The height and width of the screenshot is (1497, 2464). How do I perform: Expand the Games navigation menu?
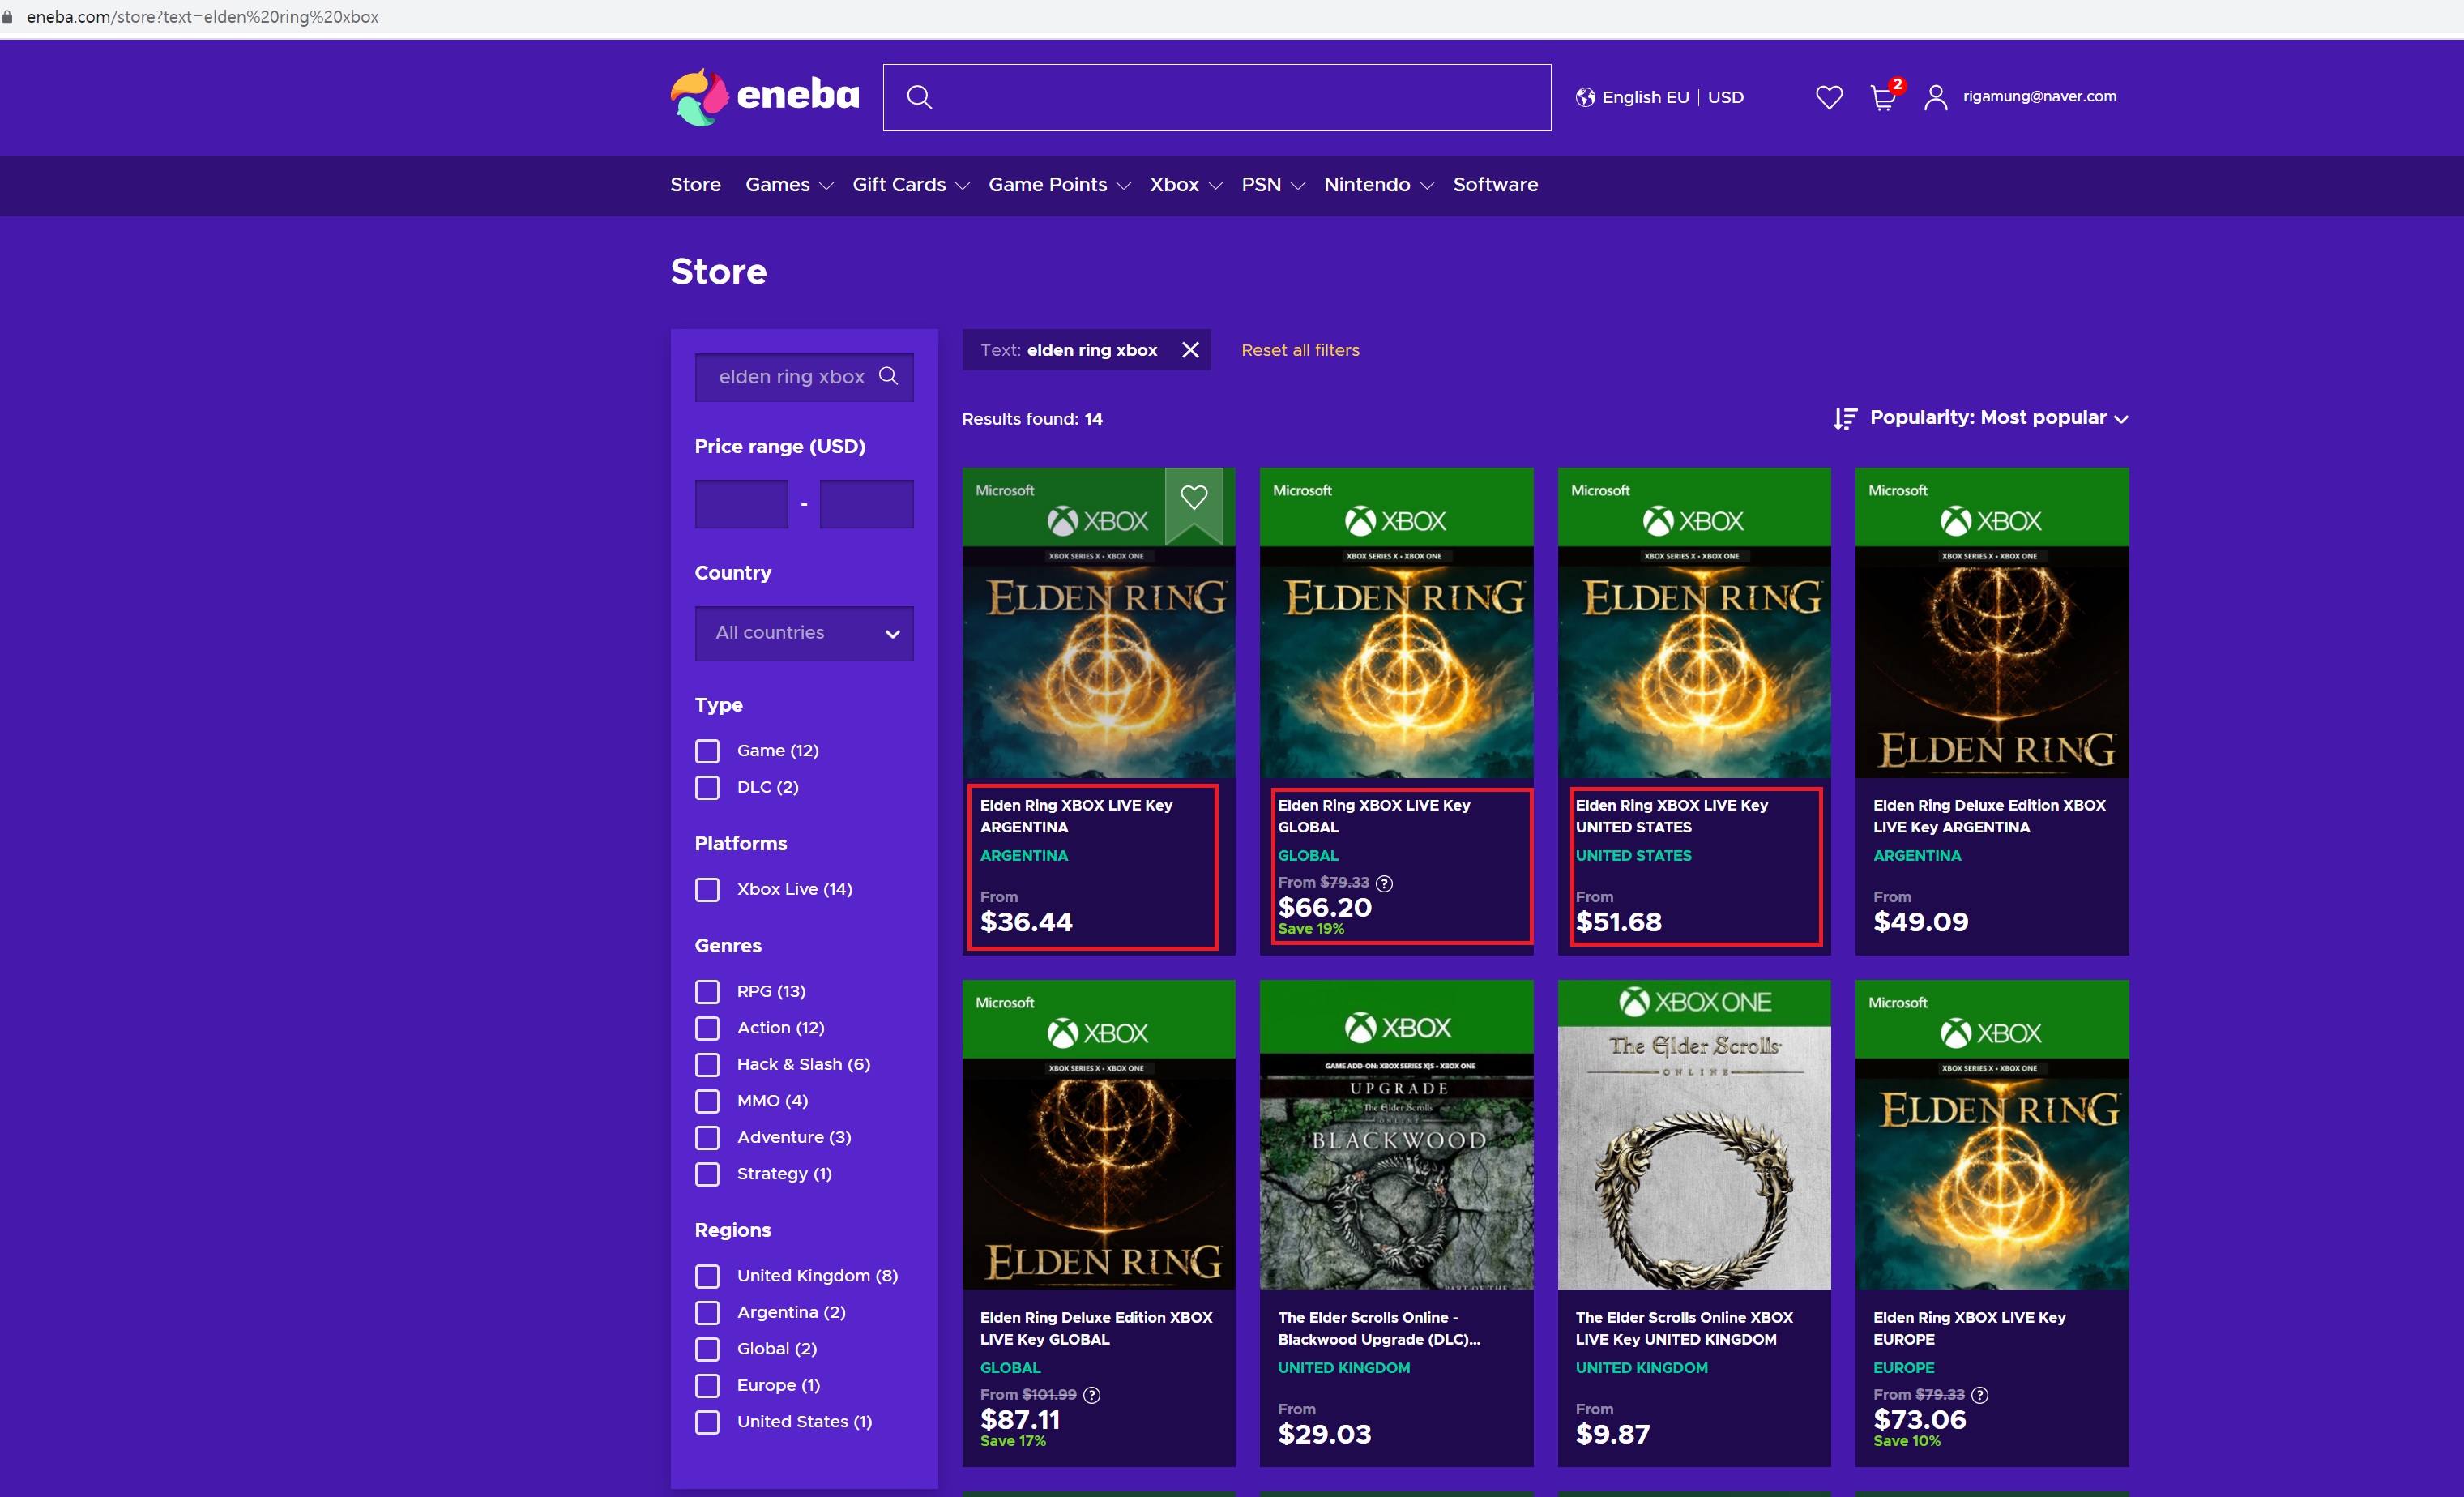tap(789, 185)
